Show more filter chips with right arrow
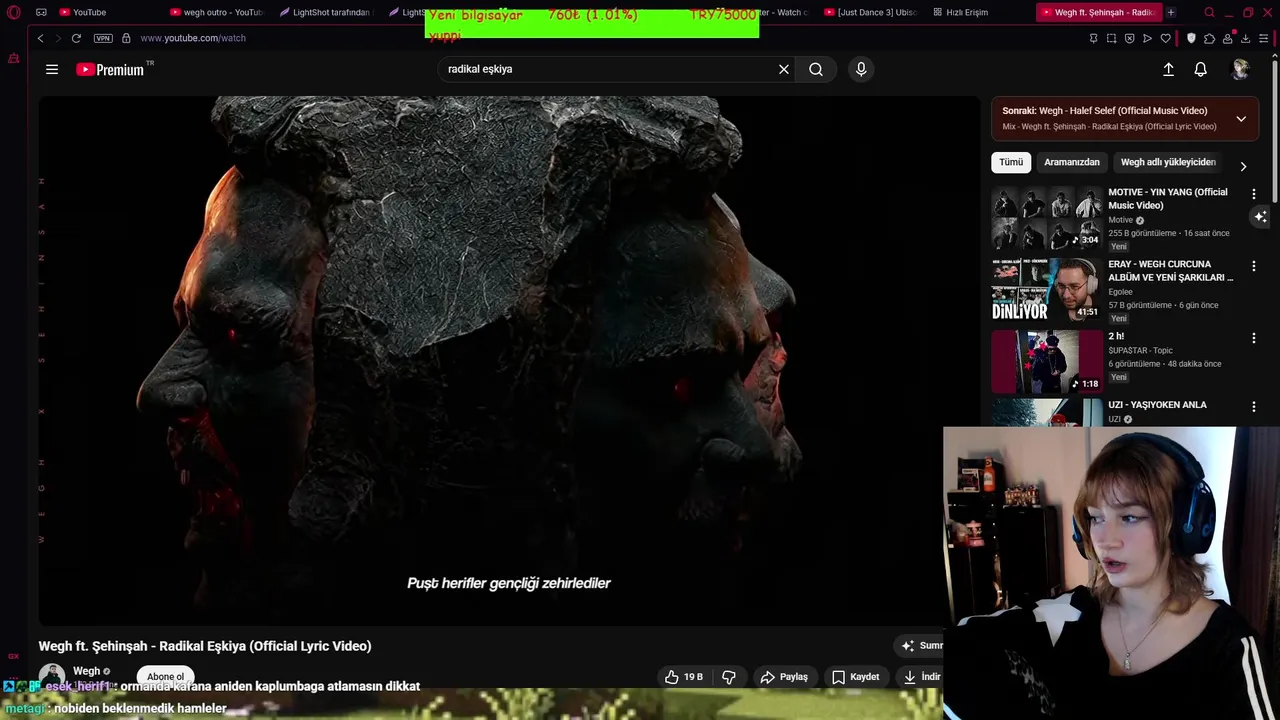Image resolution: width=1280 pixels, height=720 pixels. [x=1243, y=166]
